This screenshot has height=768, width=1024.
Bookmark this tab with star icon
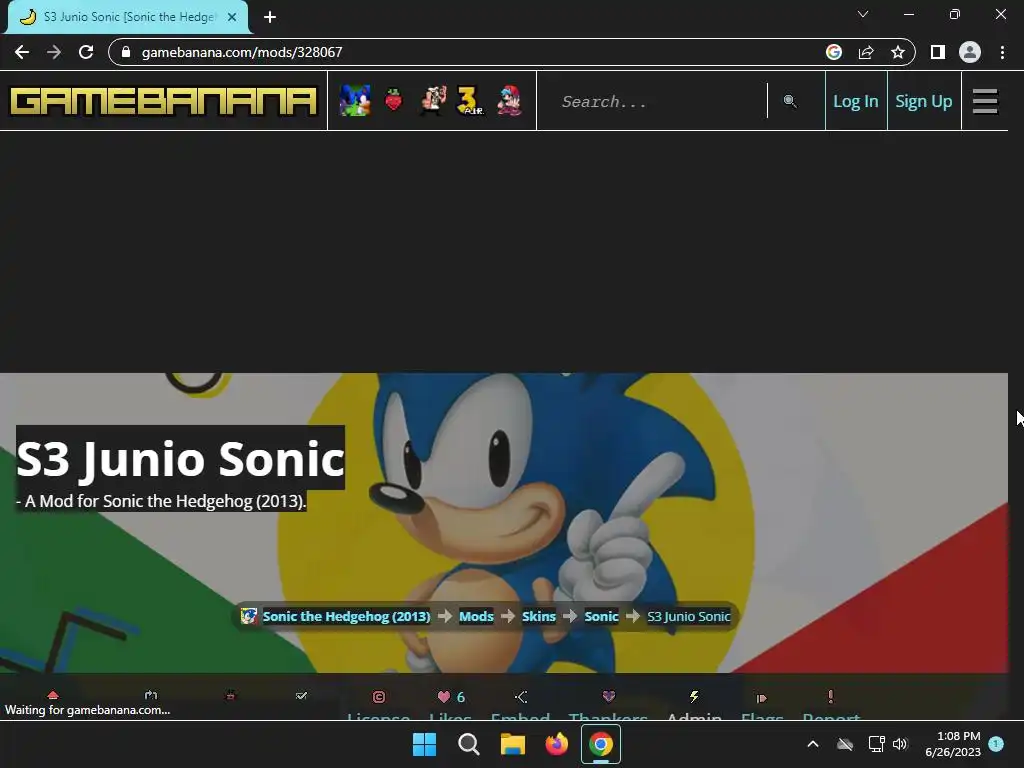(x=898, y=52)
